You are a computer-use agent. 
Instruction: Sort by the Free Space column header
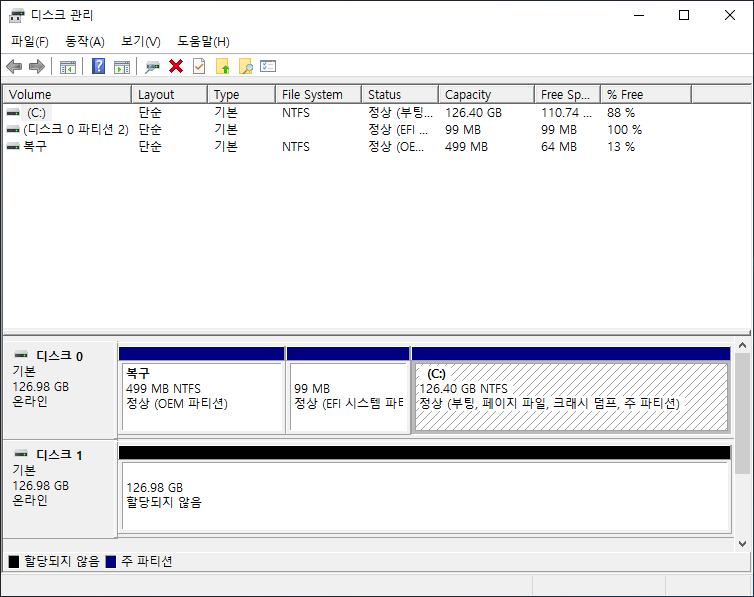tap(568, 94)
